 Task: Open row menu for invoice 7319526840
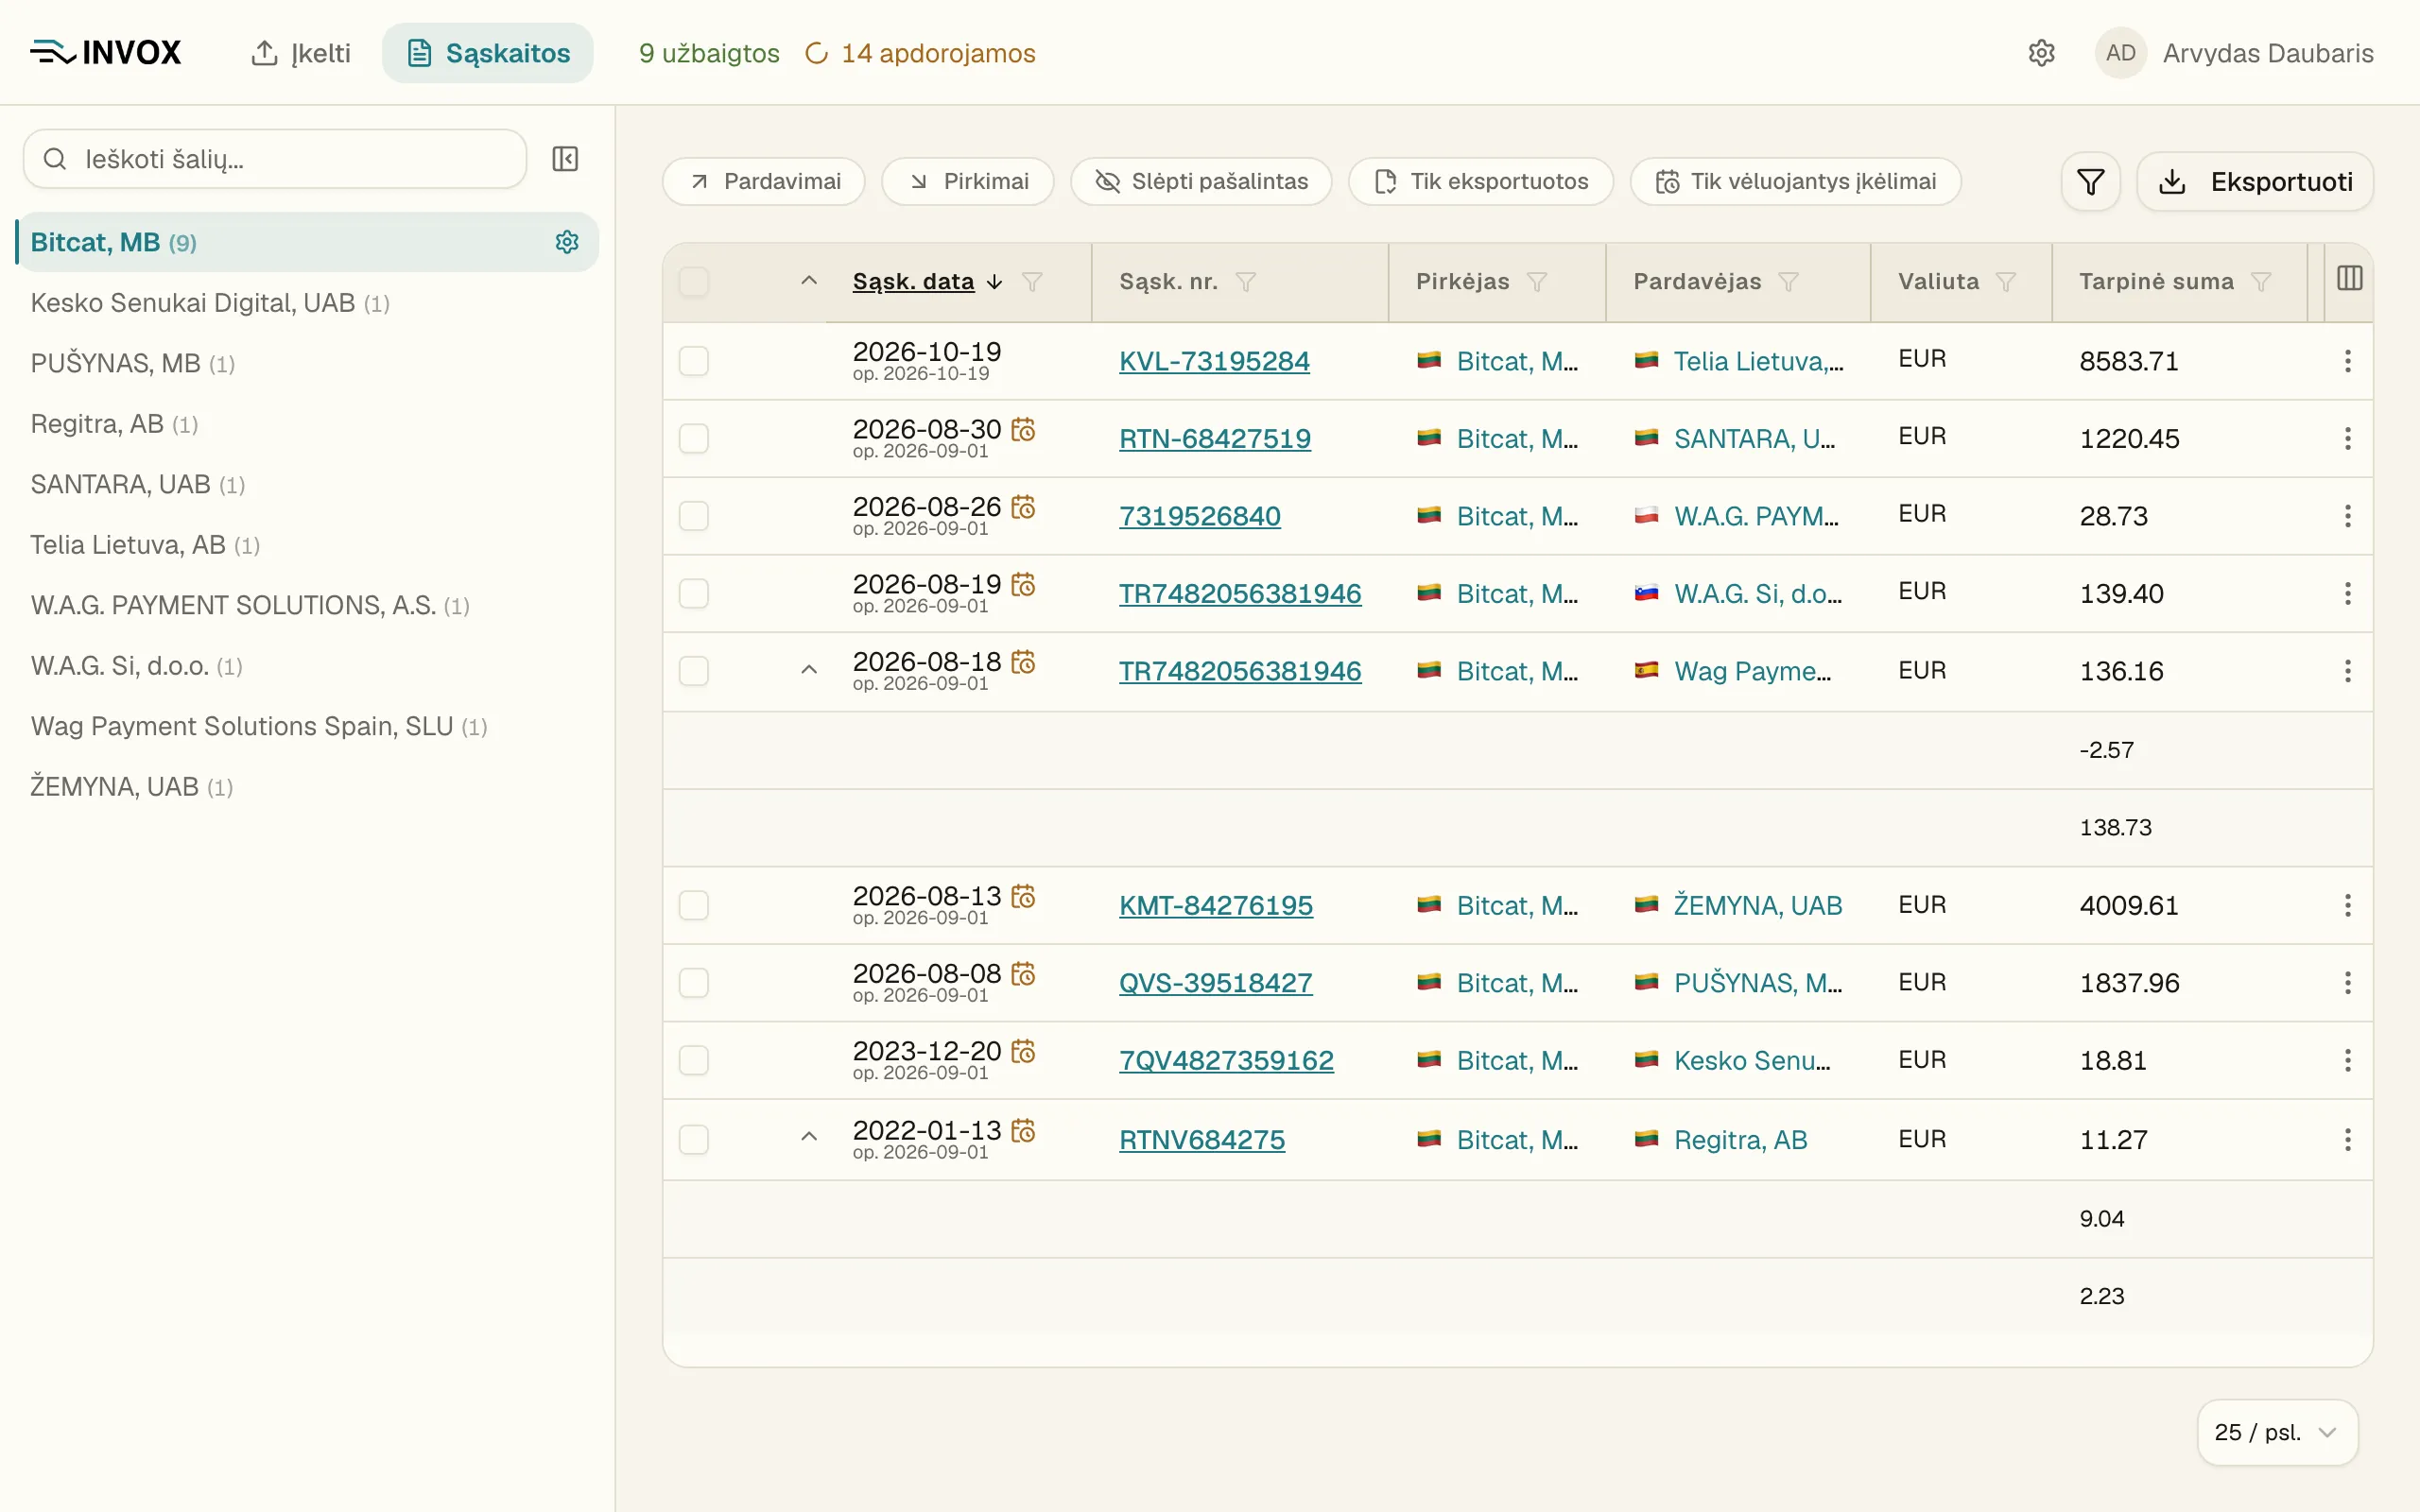click(2348, 516)
